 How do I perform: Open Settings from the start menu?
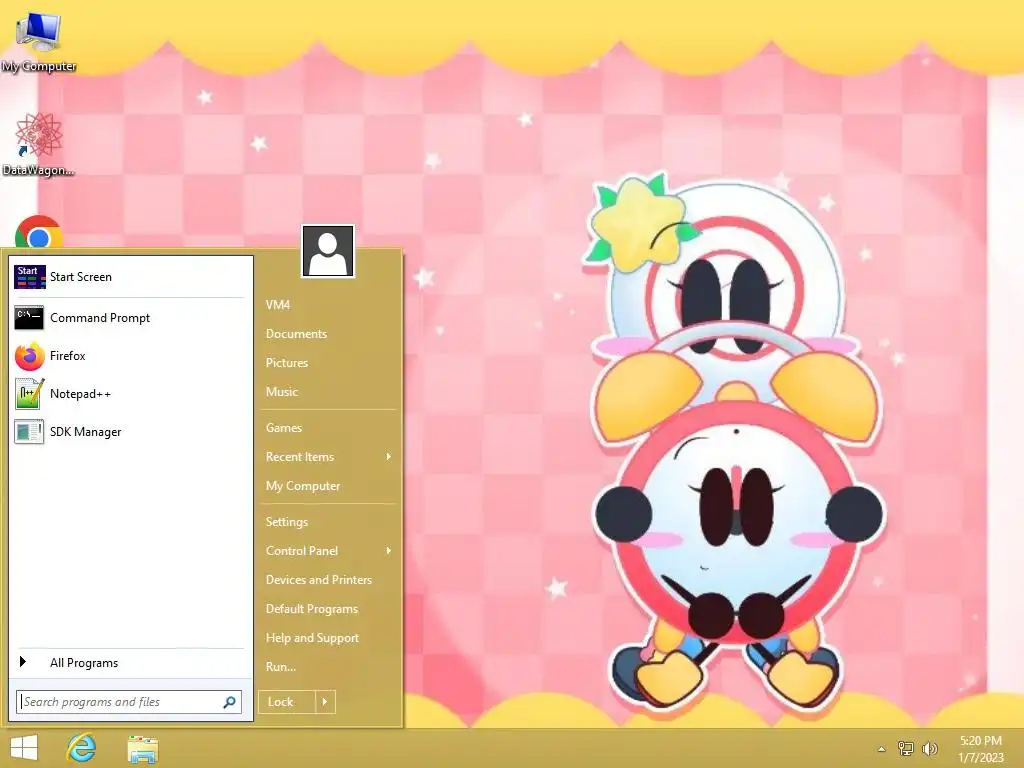287,522
